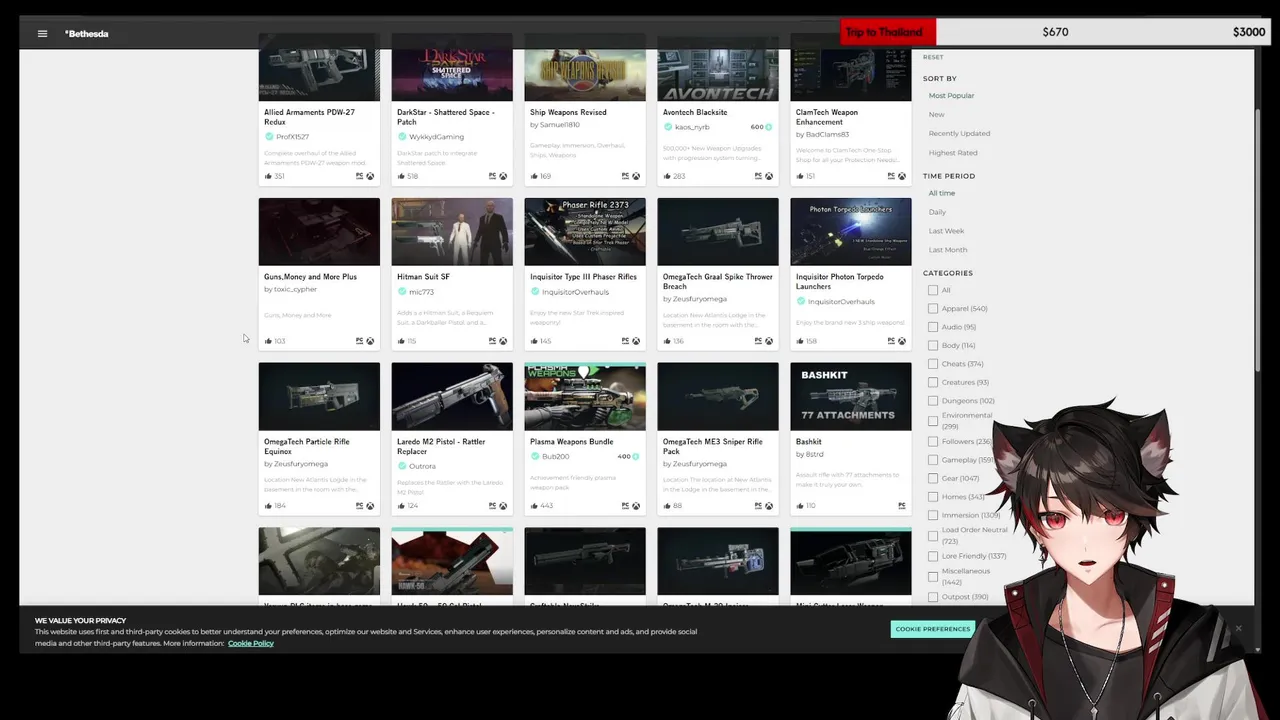This screenshot has height=720, width=1280.
Task: Open the Cookie Policy link
Action: [x=250, y=643]
